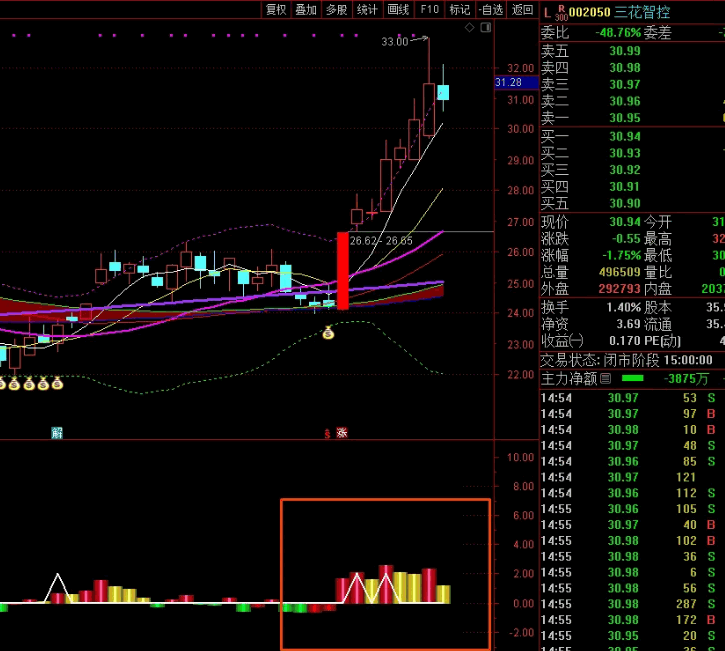The image size is (725, 651).
Task: Click the green 主力净额 bar indicator
Action: [633, 378]
